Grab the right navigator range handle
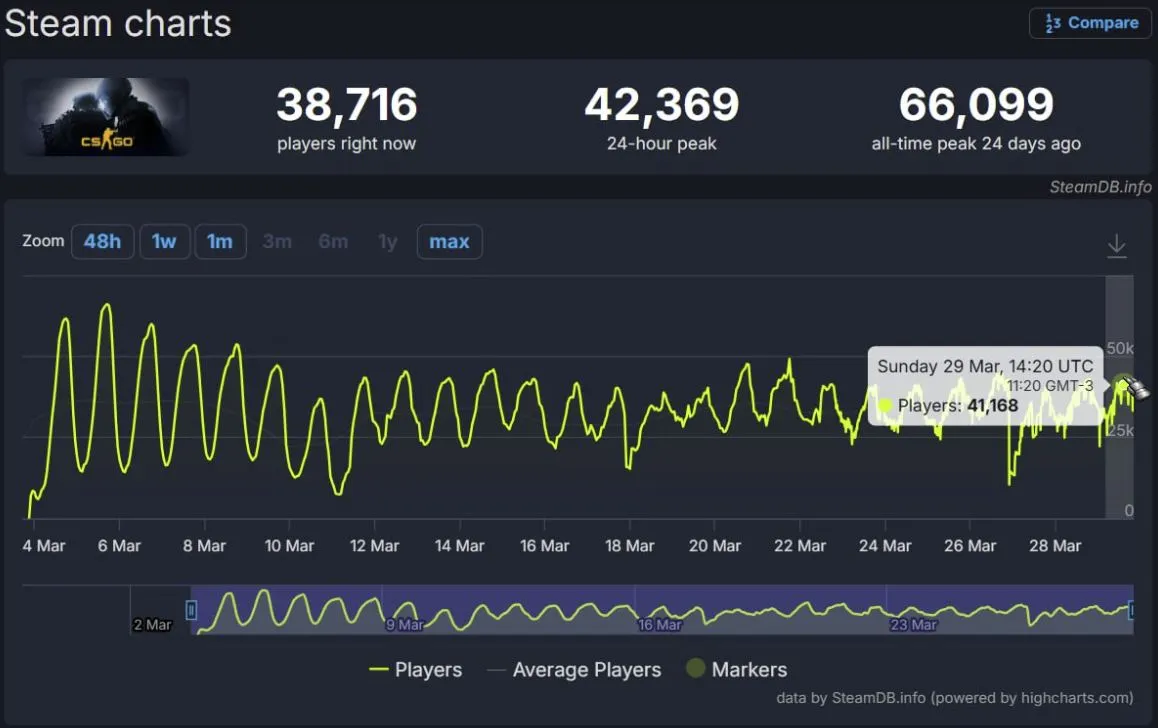The image size is (1158, 728). click(x=1132, y=610)
